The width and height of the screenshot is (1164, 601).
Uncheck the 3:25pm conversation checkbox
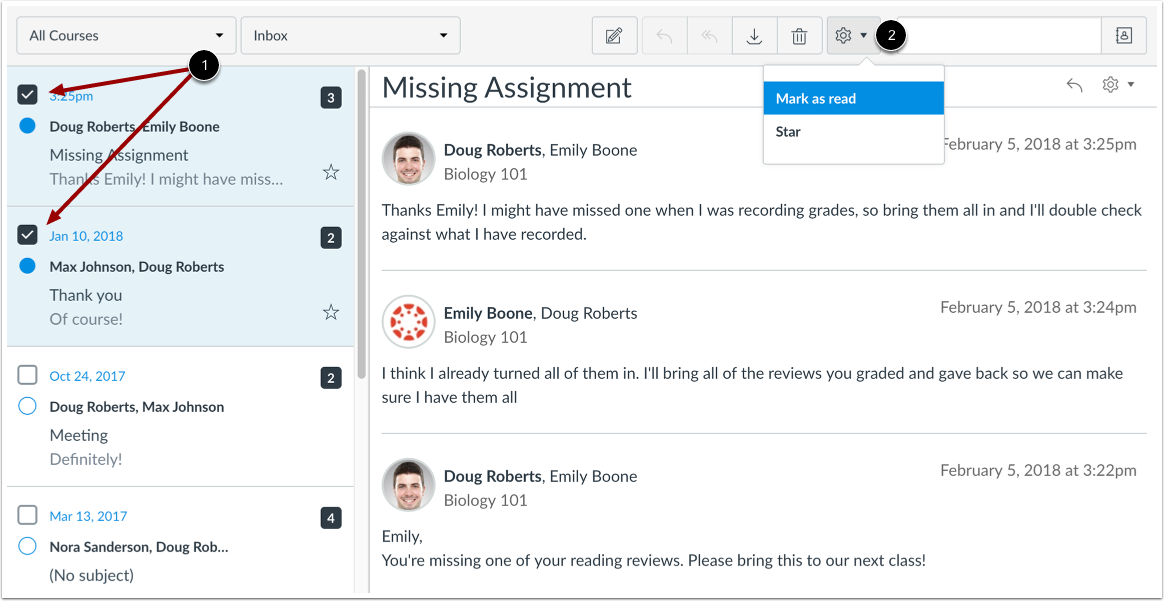[27, 94]
